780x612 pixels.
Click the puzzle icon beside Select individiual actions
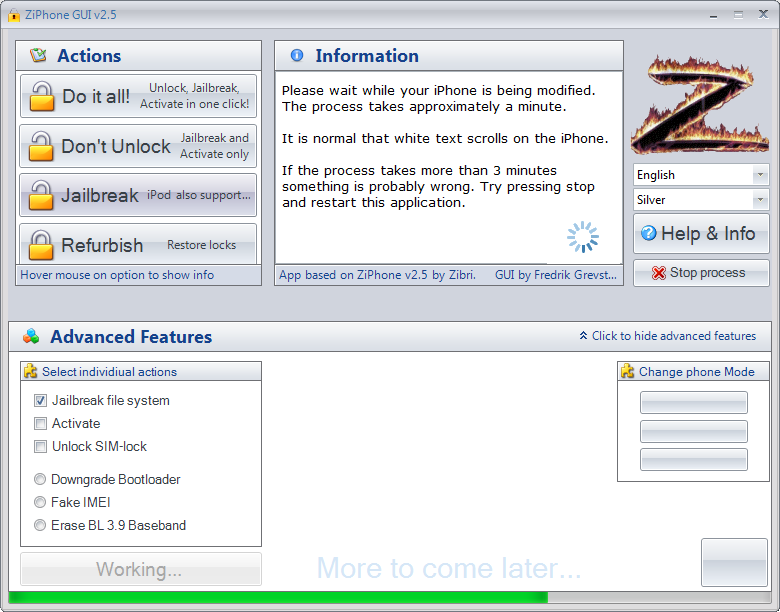click(x=31, y=371)
